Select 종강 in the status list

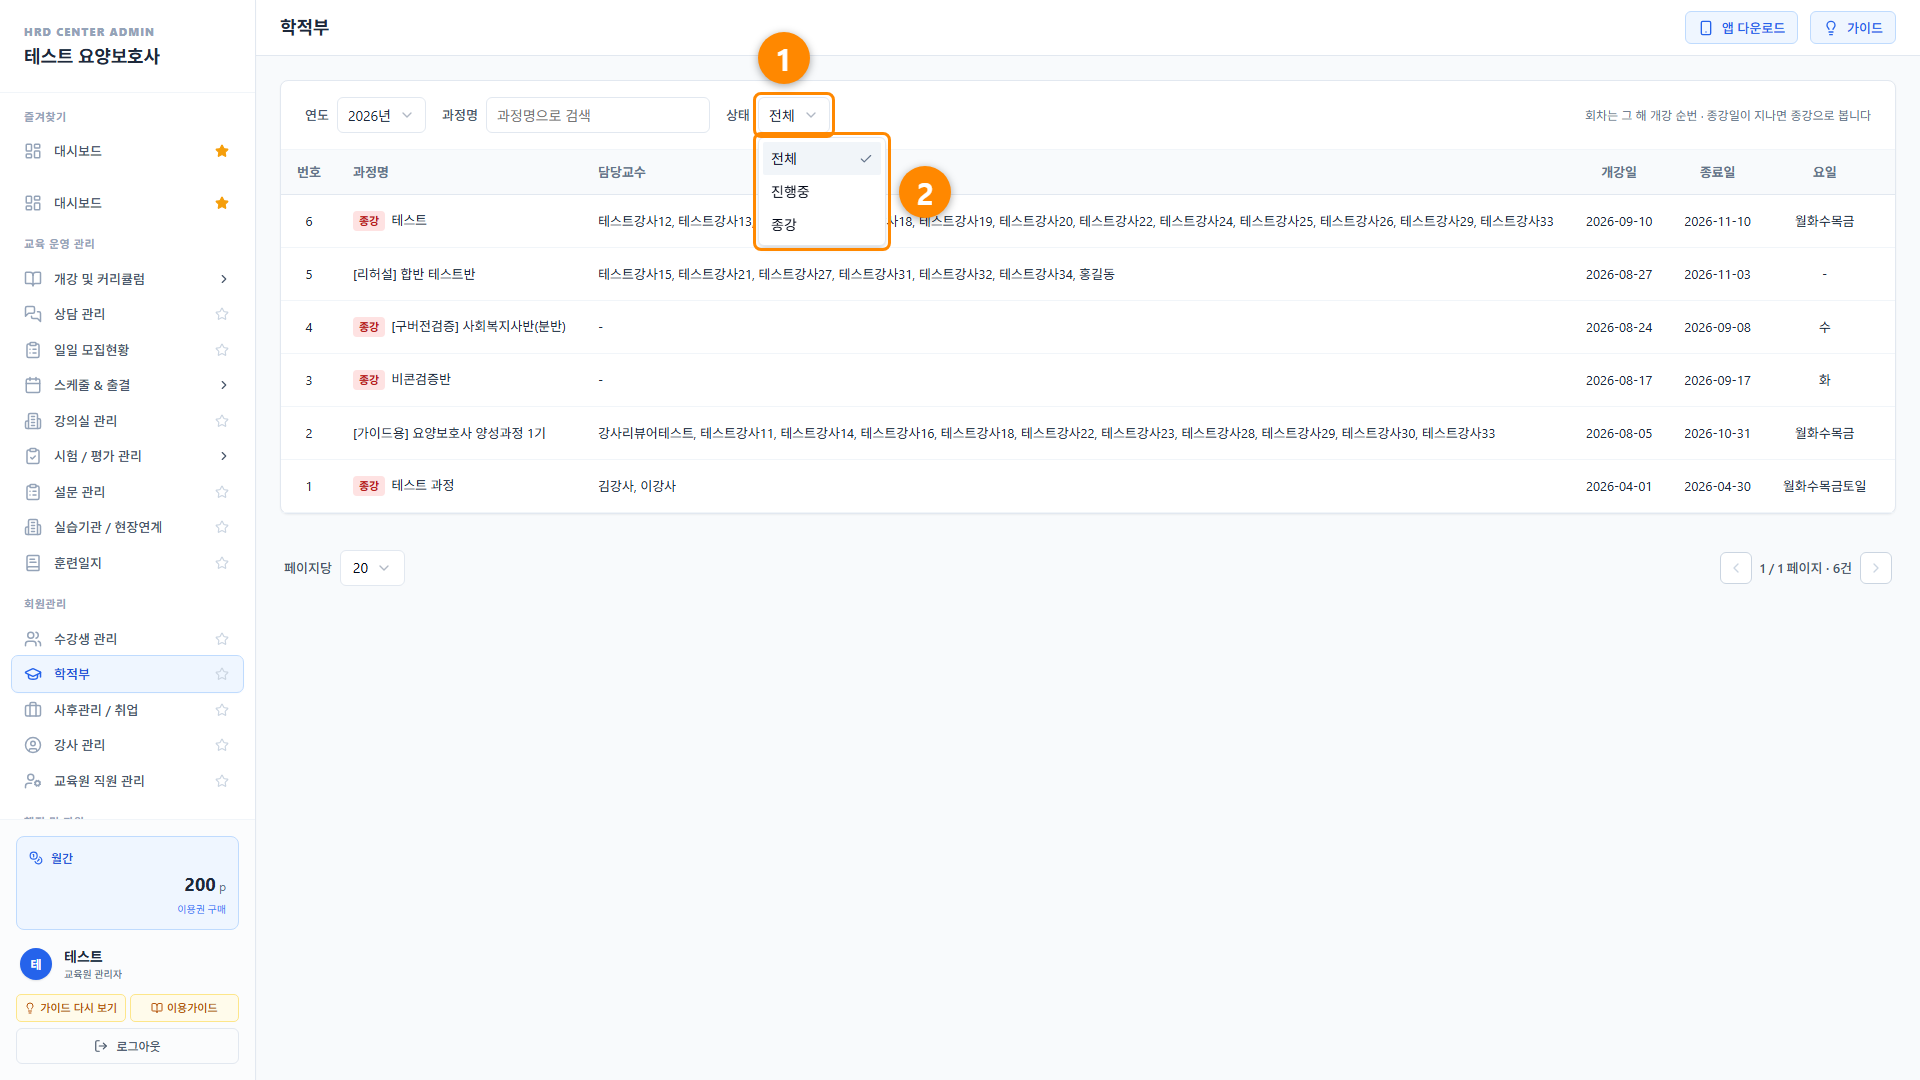coord(821,225)
